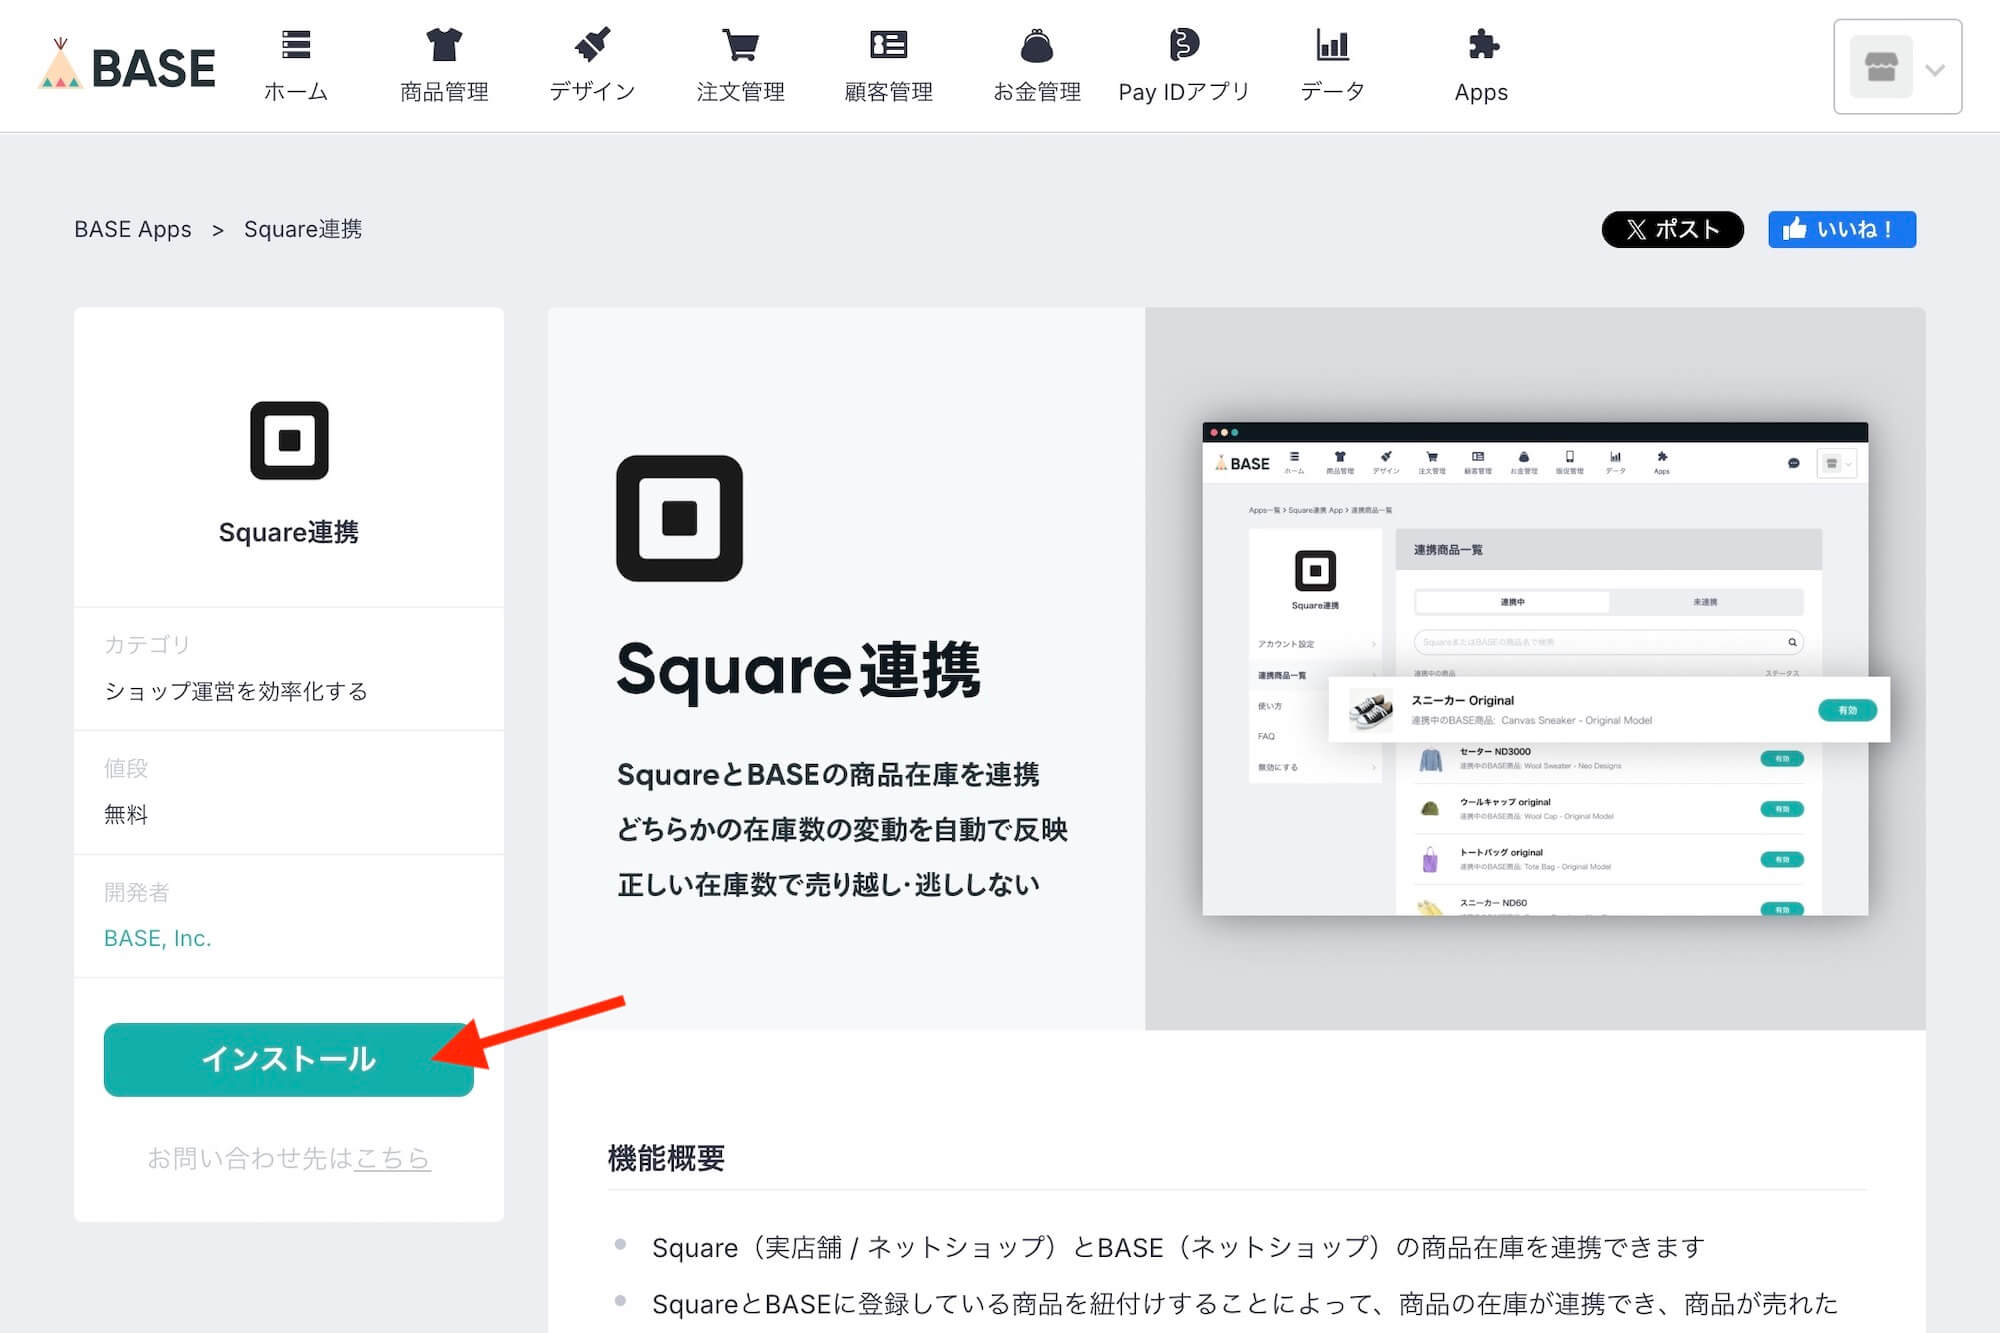Screen dimensions: 2000x1333
Task: Share via the X ポスト button
Action: [1672, 229]
